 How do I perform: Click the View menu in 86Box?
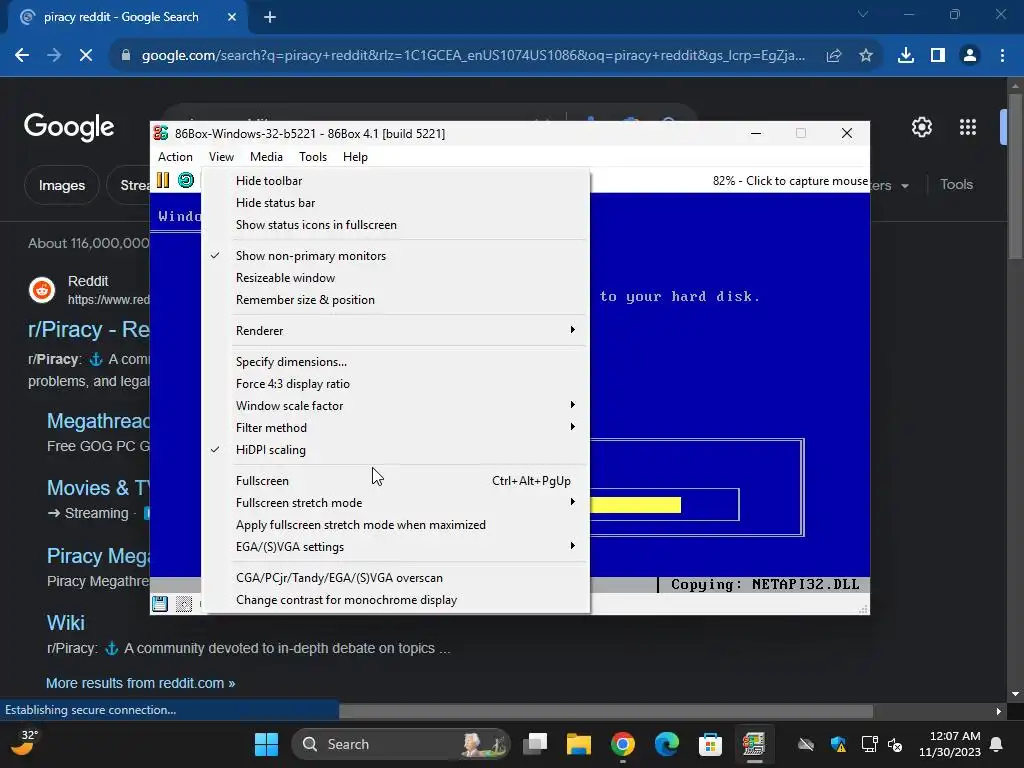pos(221,157)
